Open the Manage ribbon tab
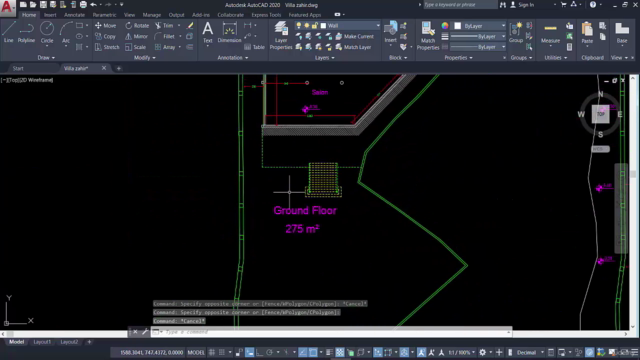The width and height of the screenshot is (640, 360). 151,15
